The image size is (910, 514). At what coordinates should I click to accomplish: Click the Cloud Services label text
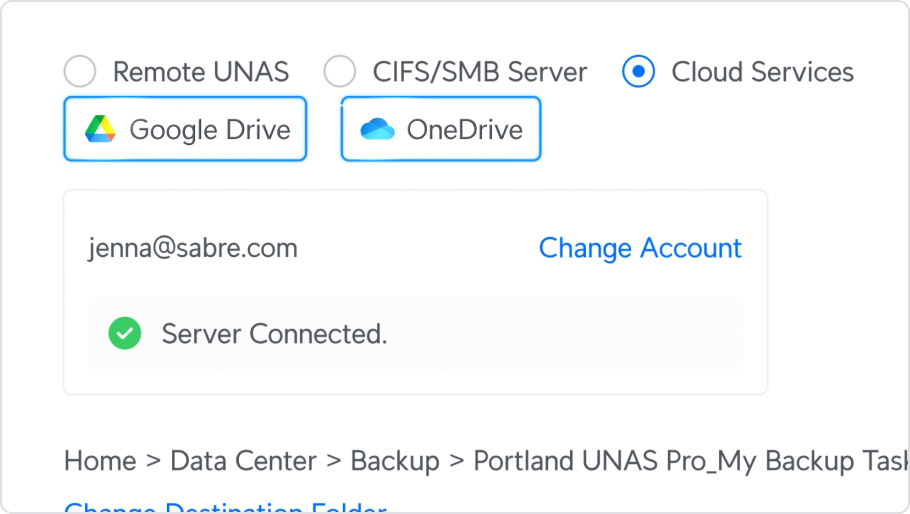pos(763,72)
